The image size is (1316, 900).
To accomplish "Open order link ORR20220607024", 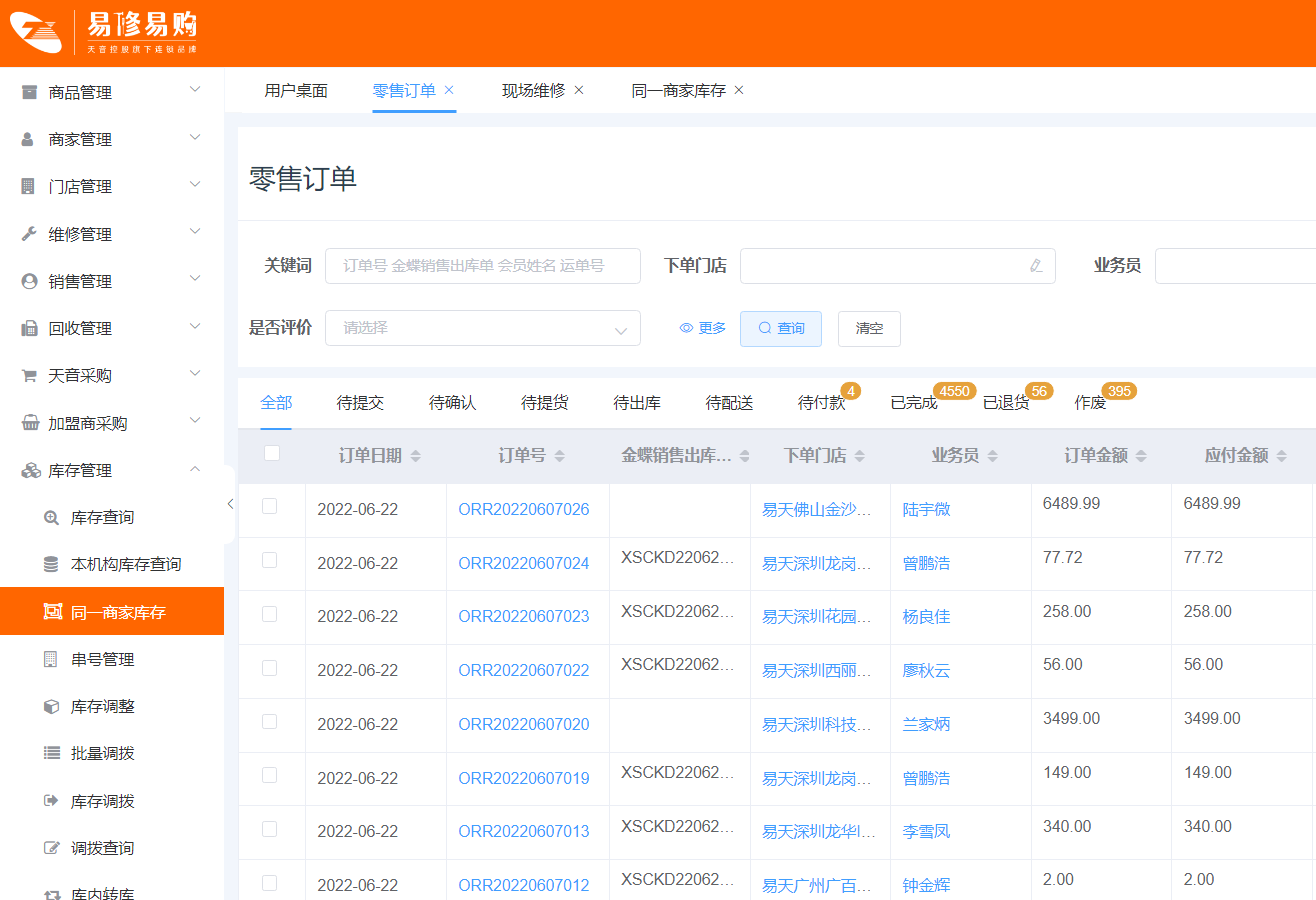I will (x=523, y=563).
